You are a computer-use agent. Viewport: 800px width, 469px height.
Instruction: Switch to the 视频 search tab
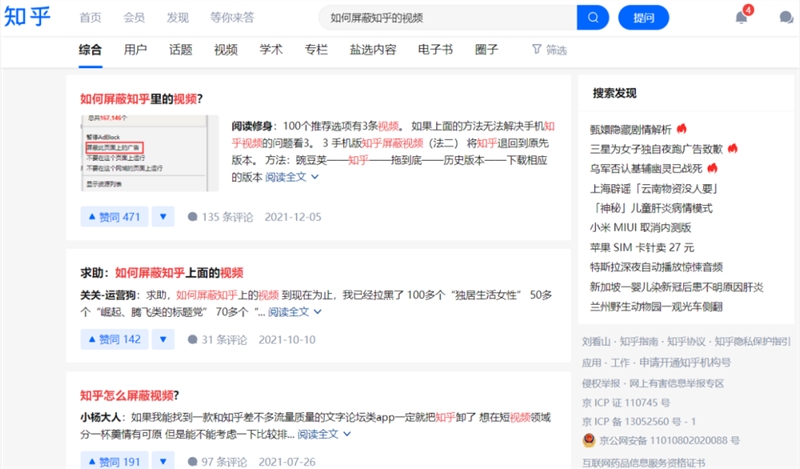click(x=226, y=50)
